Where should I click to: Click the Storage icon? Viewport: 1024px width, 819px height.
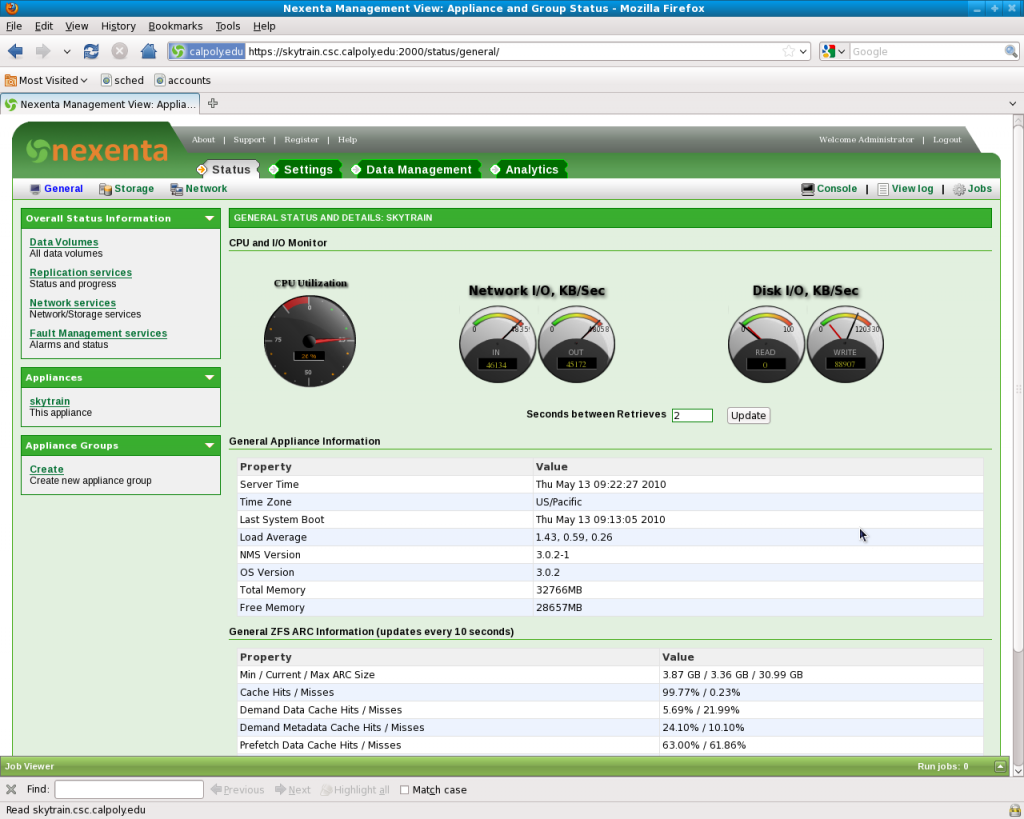click(104, 189)
